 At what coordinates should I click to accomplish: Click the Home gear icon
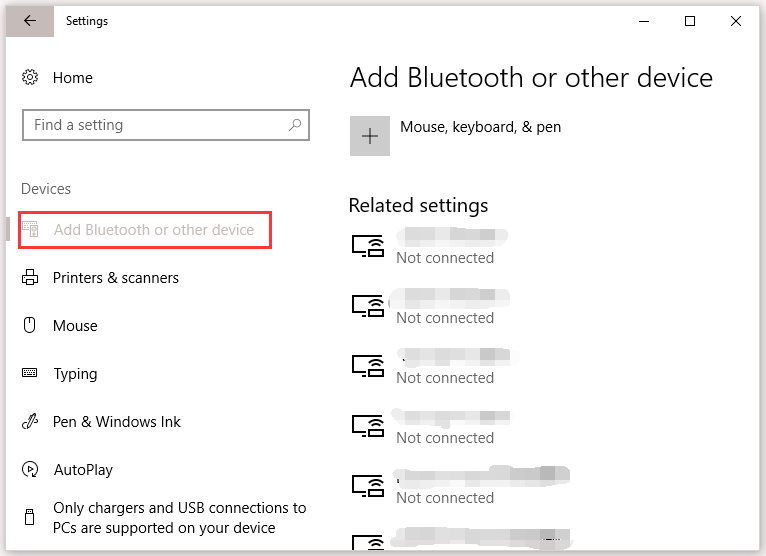(30, 77)
